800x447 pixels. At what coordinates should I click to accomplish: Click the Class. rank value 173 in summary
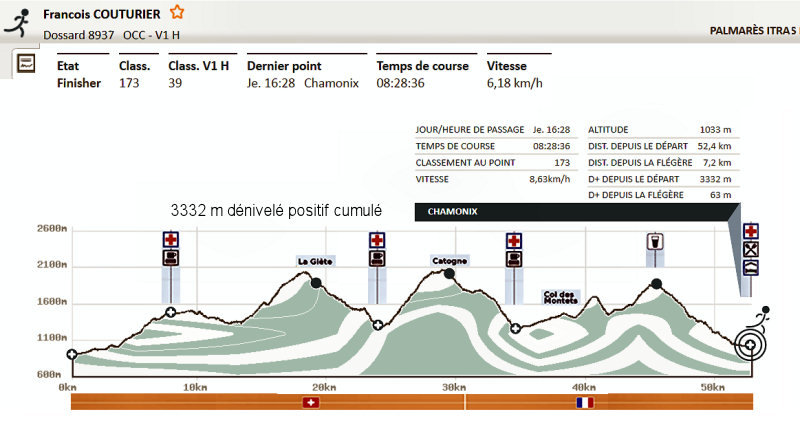tap(129, 83)
